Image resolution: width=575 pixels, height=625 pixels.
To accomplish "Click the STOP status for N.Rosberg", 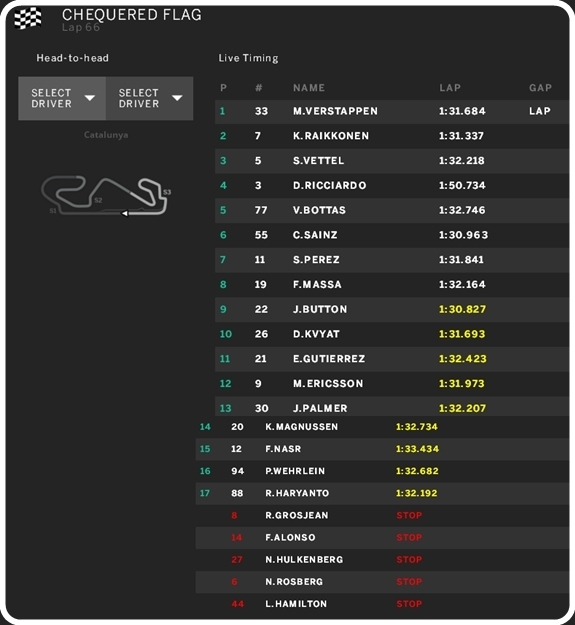I will point(409,582).
